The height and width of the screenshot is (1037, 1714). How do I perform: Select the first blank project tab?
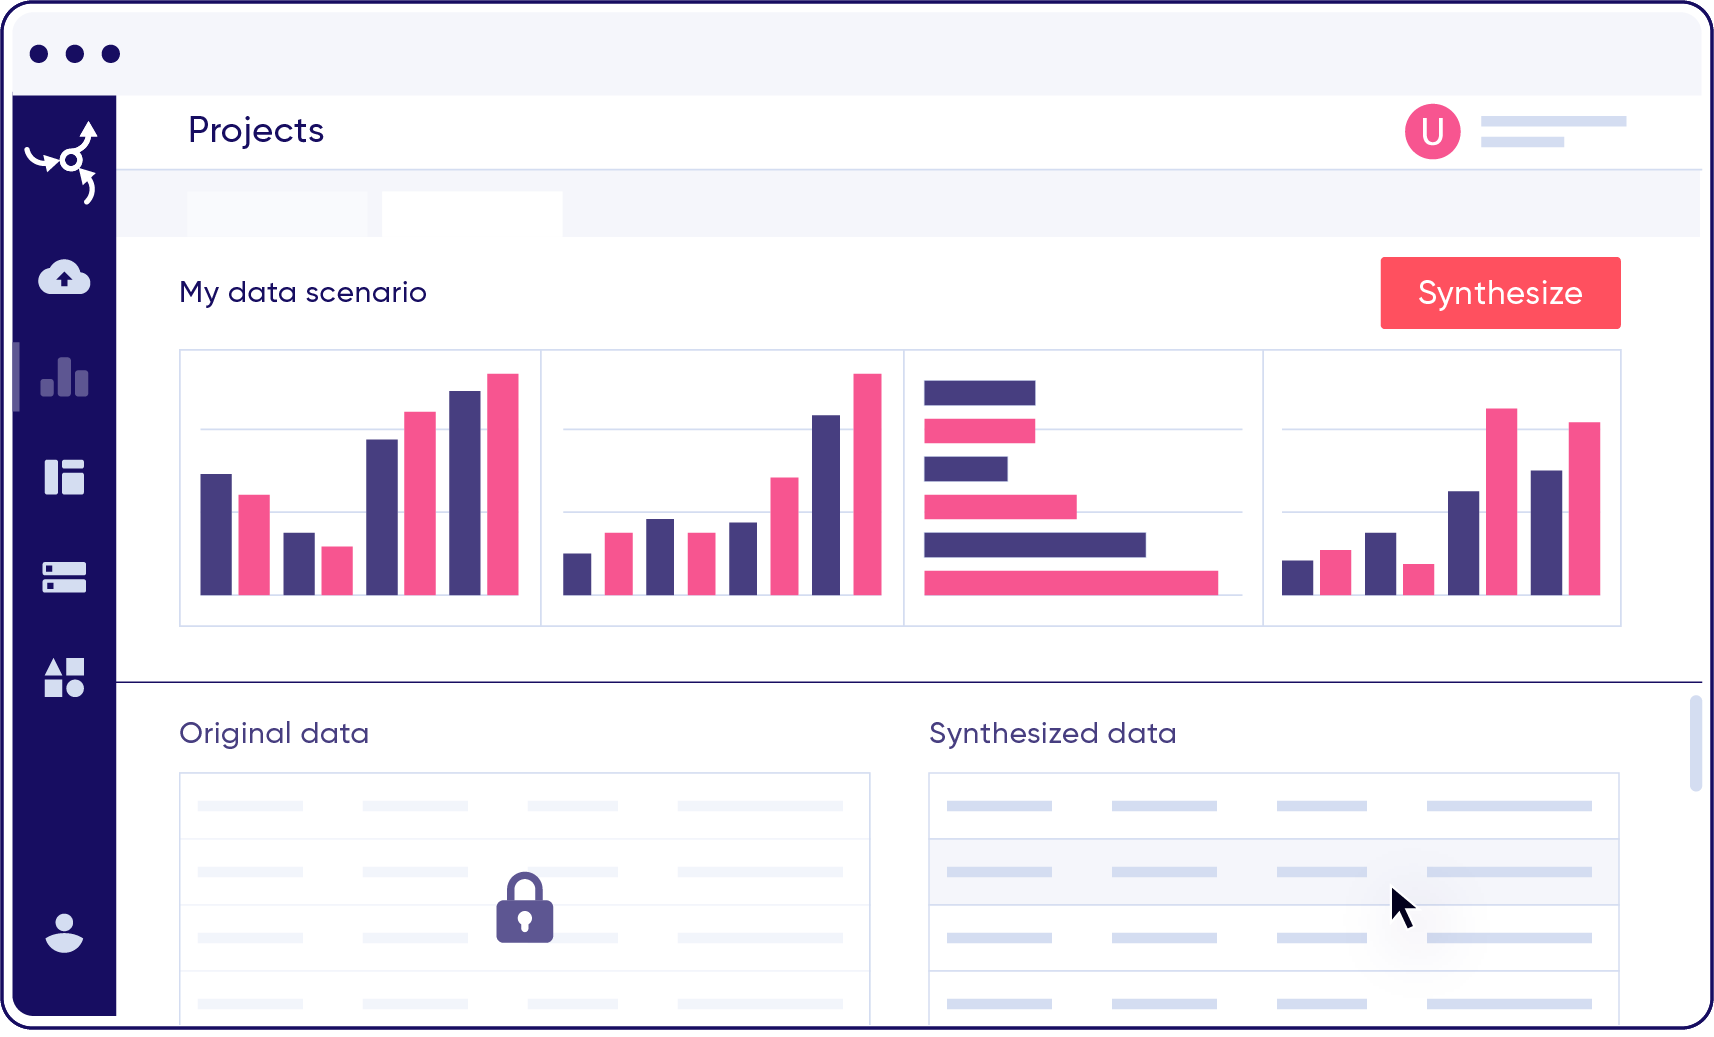[277, 214]
